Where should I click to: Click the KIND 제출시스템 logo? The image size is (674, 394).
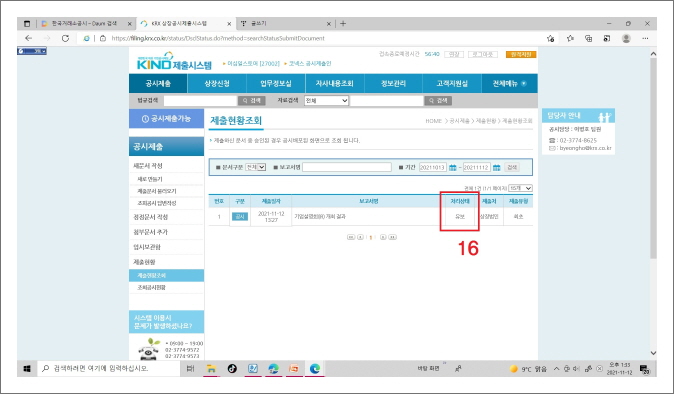(174, 61)
